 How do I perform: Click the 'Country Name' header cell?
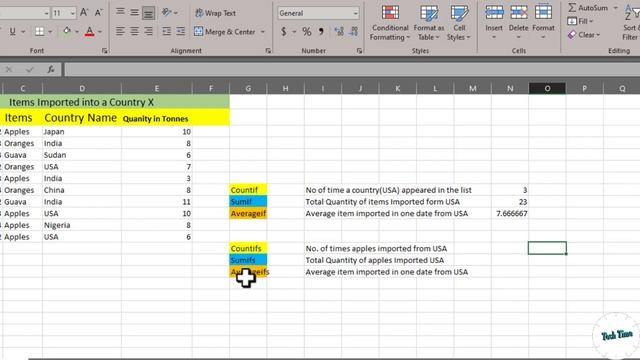click(x=82, y=118)
